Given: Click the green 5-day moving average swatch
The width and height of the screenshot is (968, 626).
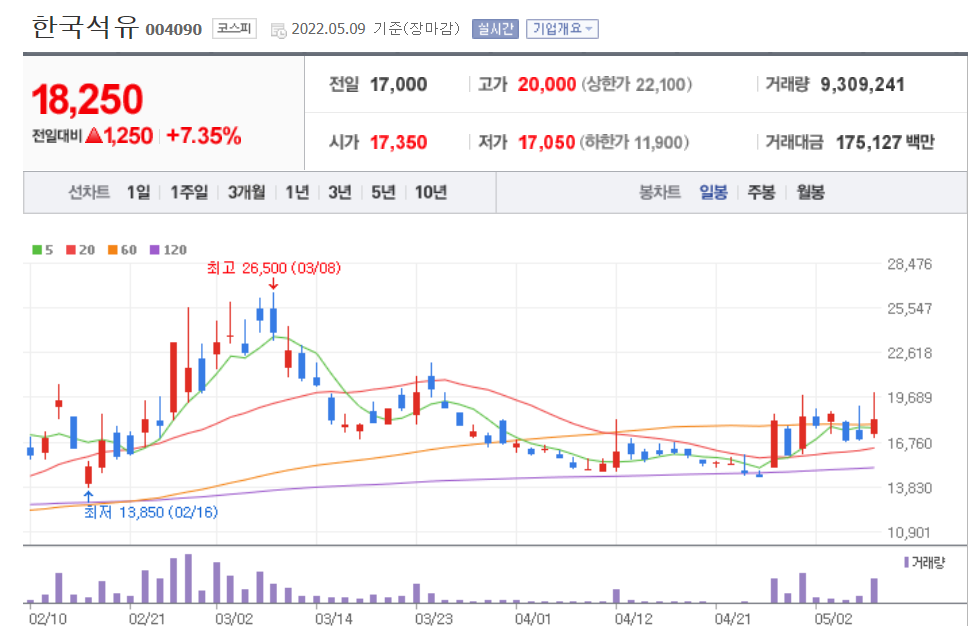Looking at the screenshot, I should click(x=37, y=250).
